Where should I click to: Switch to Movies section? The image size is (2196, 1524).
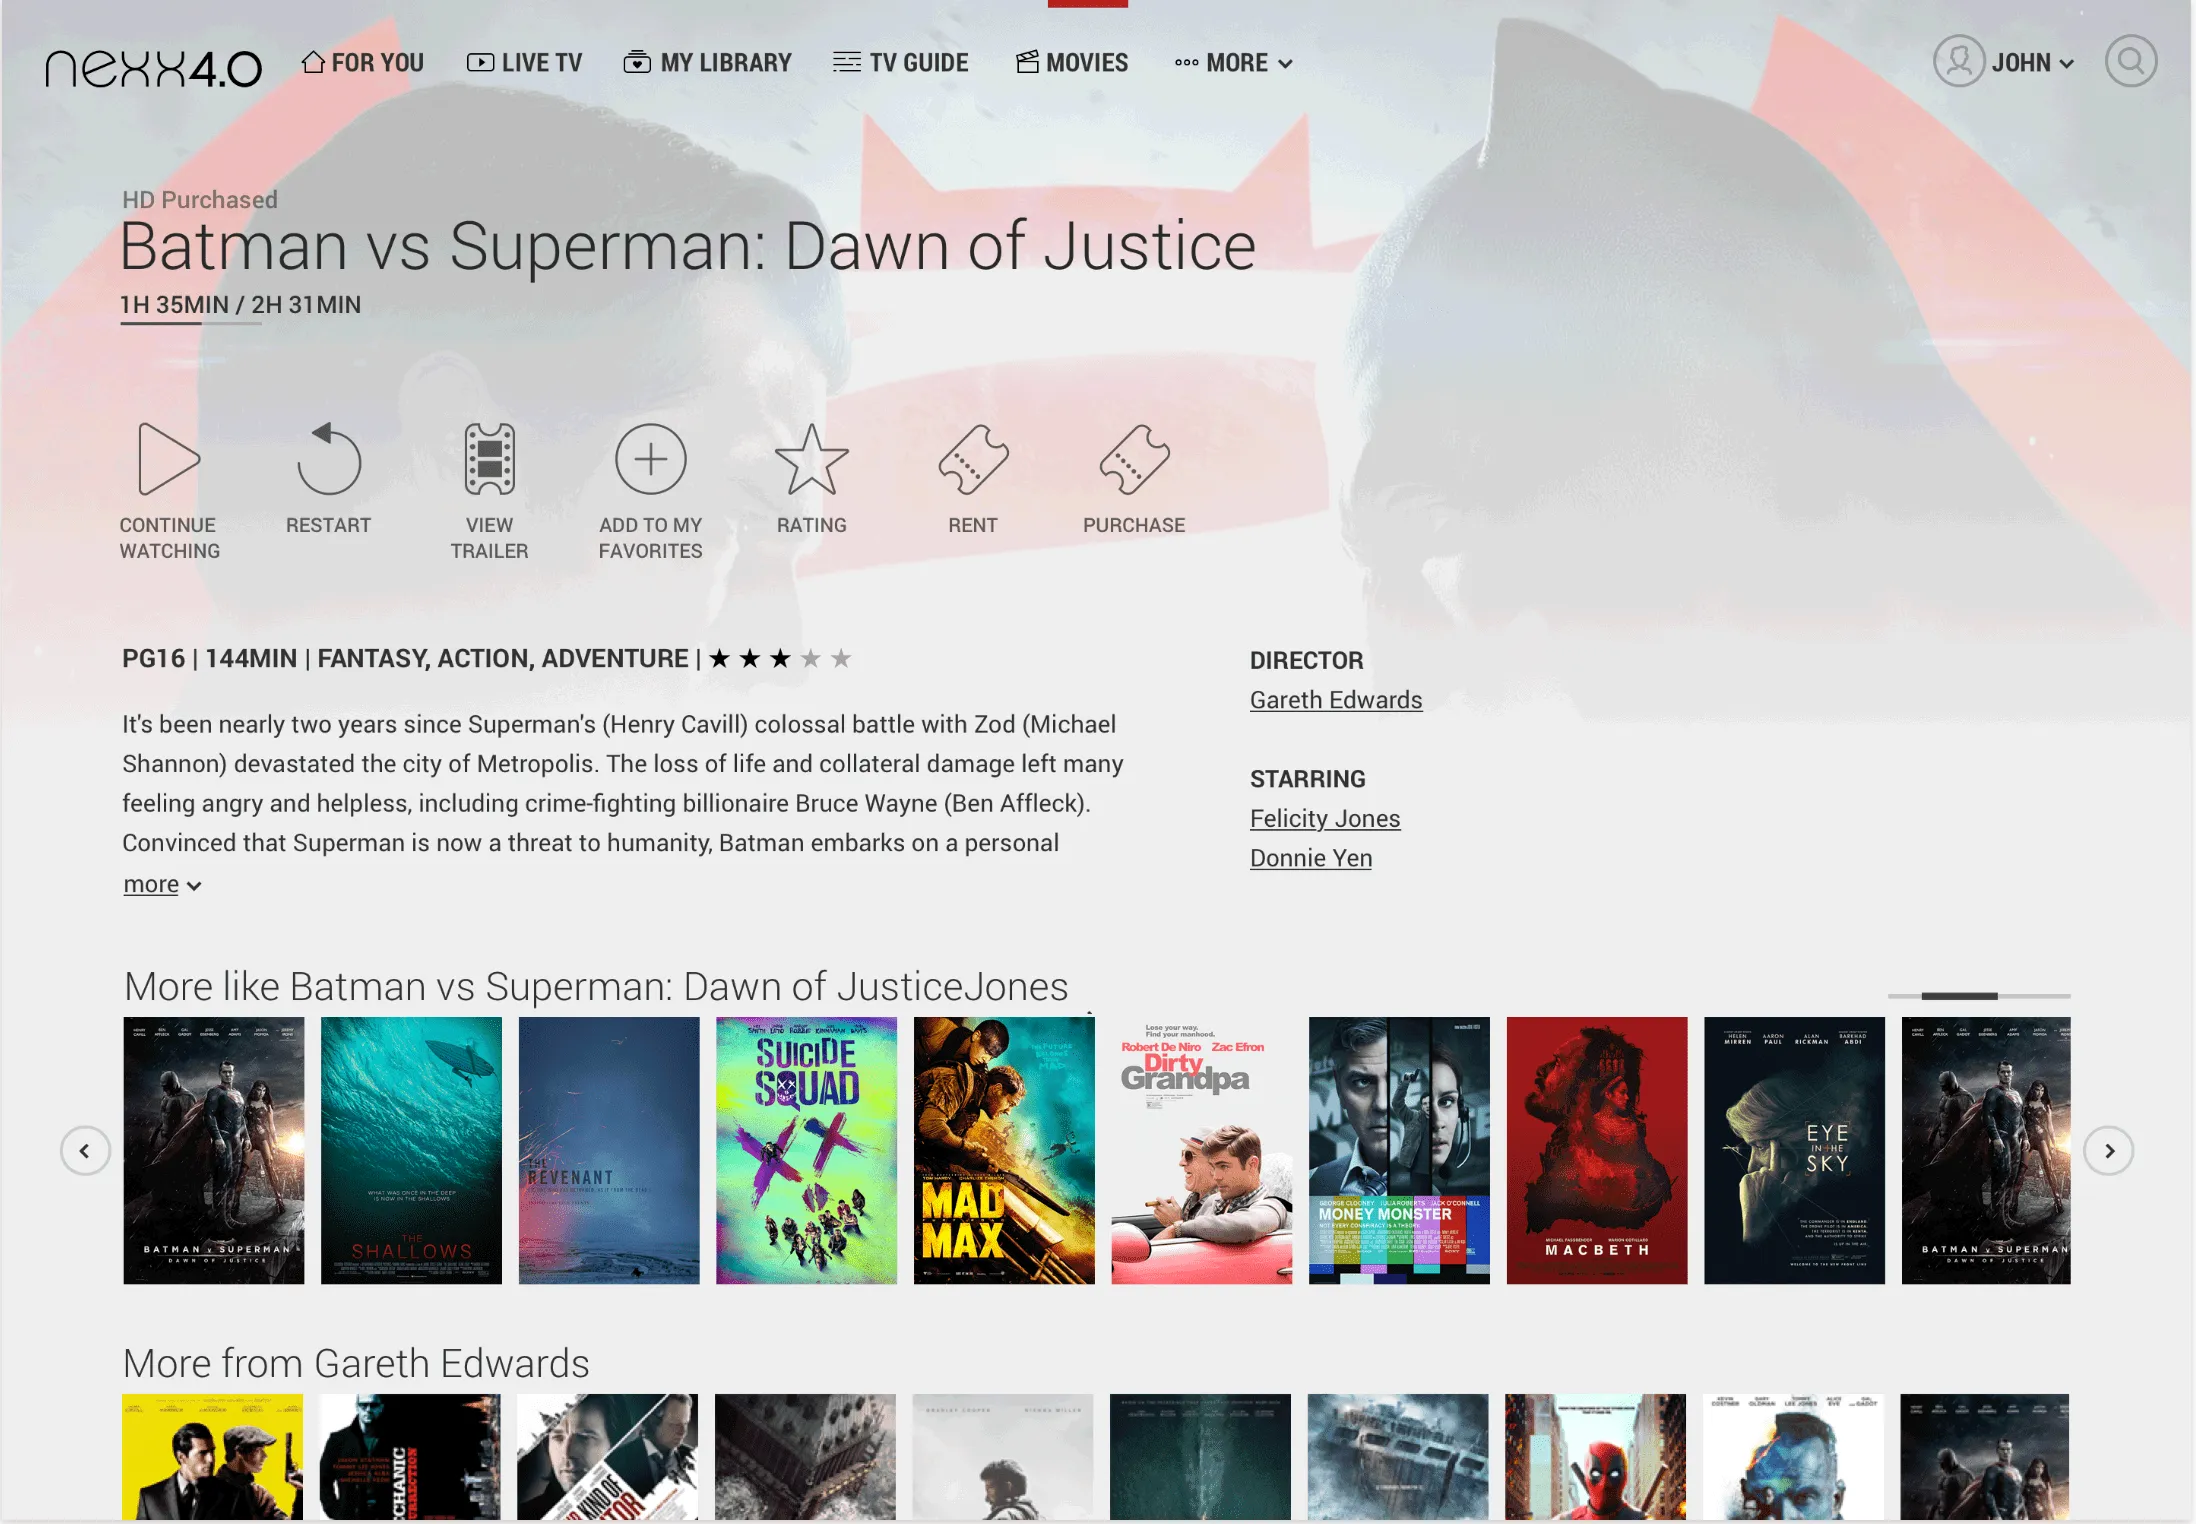(1072, 62)
